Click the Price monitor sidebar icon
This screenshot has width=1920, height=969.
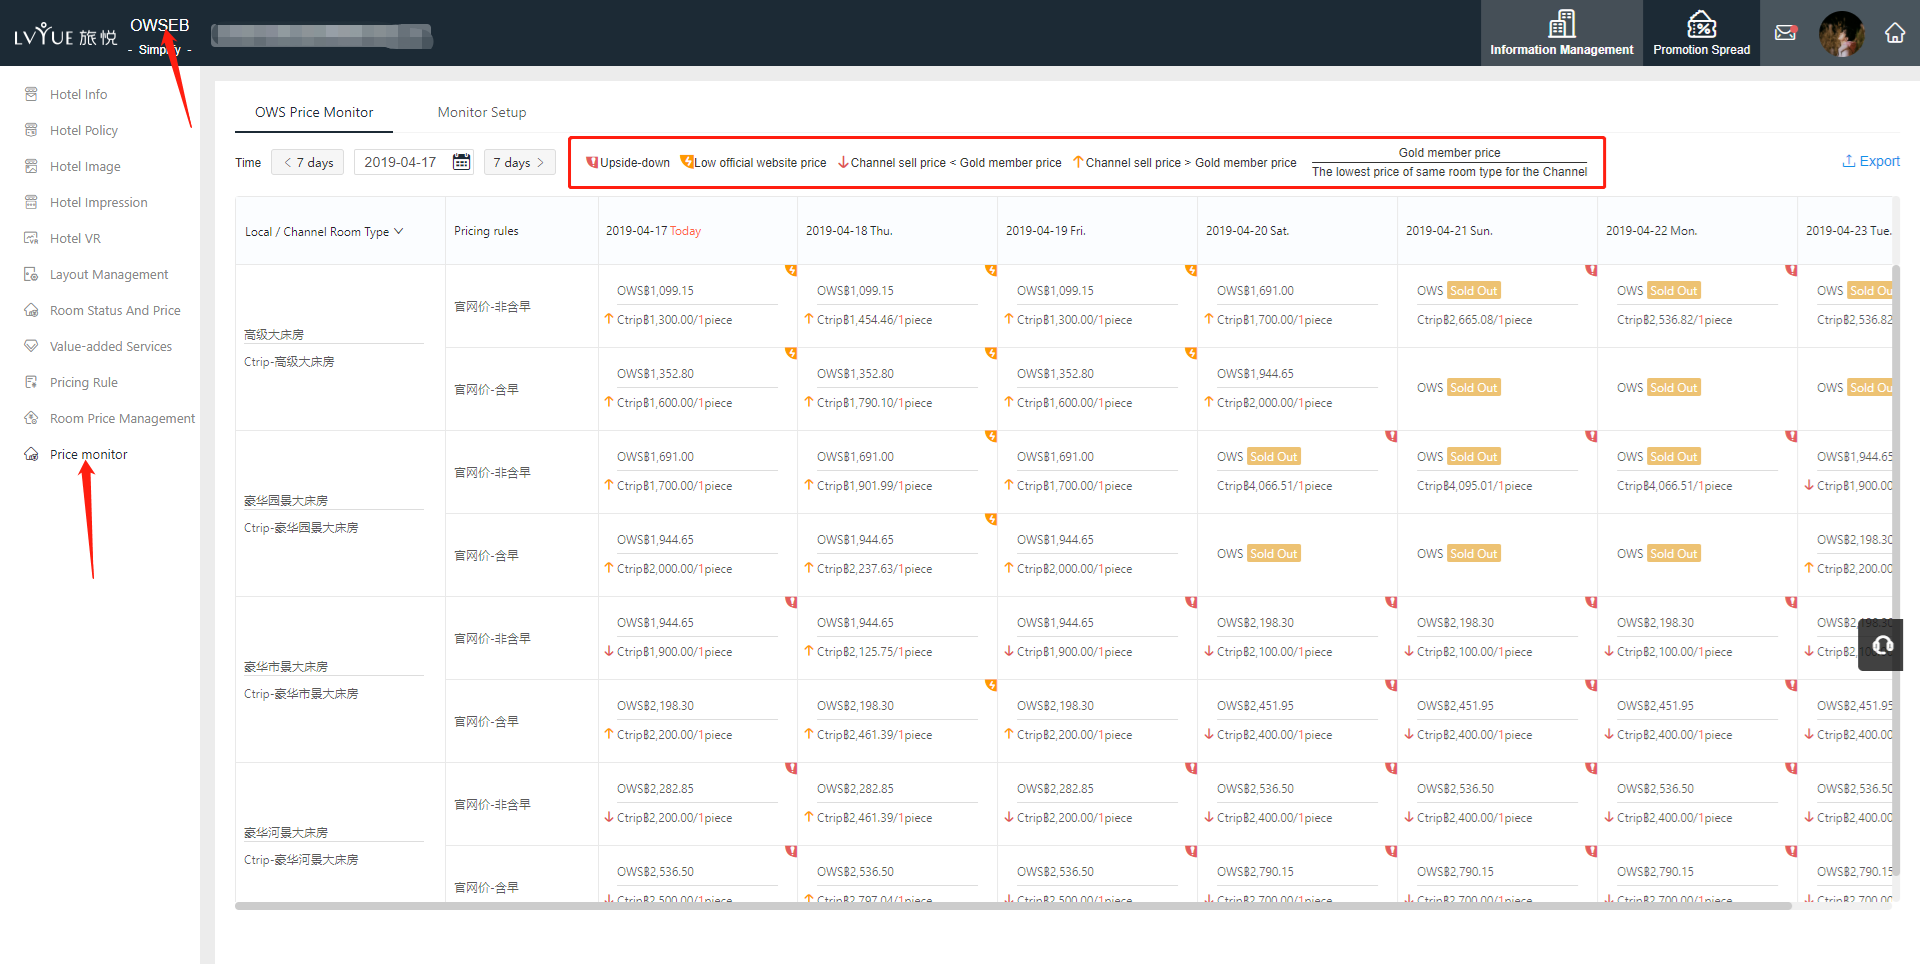coord(31,454)
